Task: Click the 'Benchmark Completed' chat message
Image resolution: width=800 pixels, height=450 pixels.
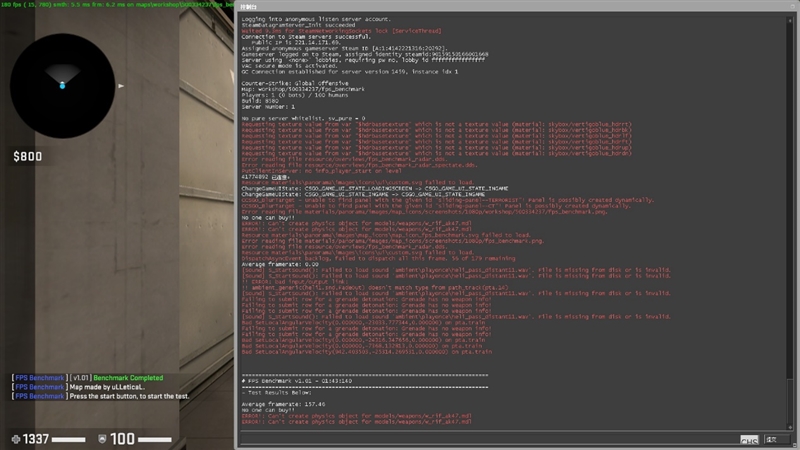Action: coord(128,378)
